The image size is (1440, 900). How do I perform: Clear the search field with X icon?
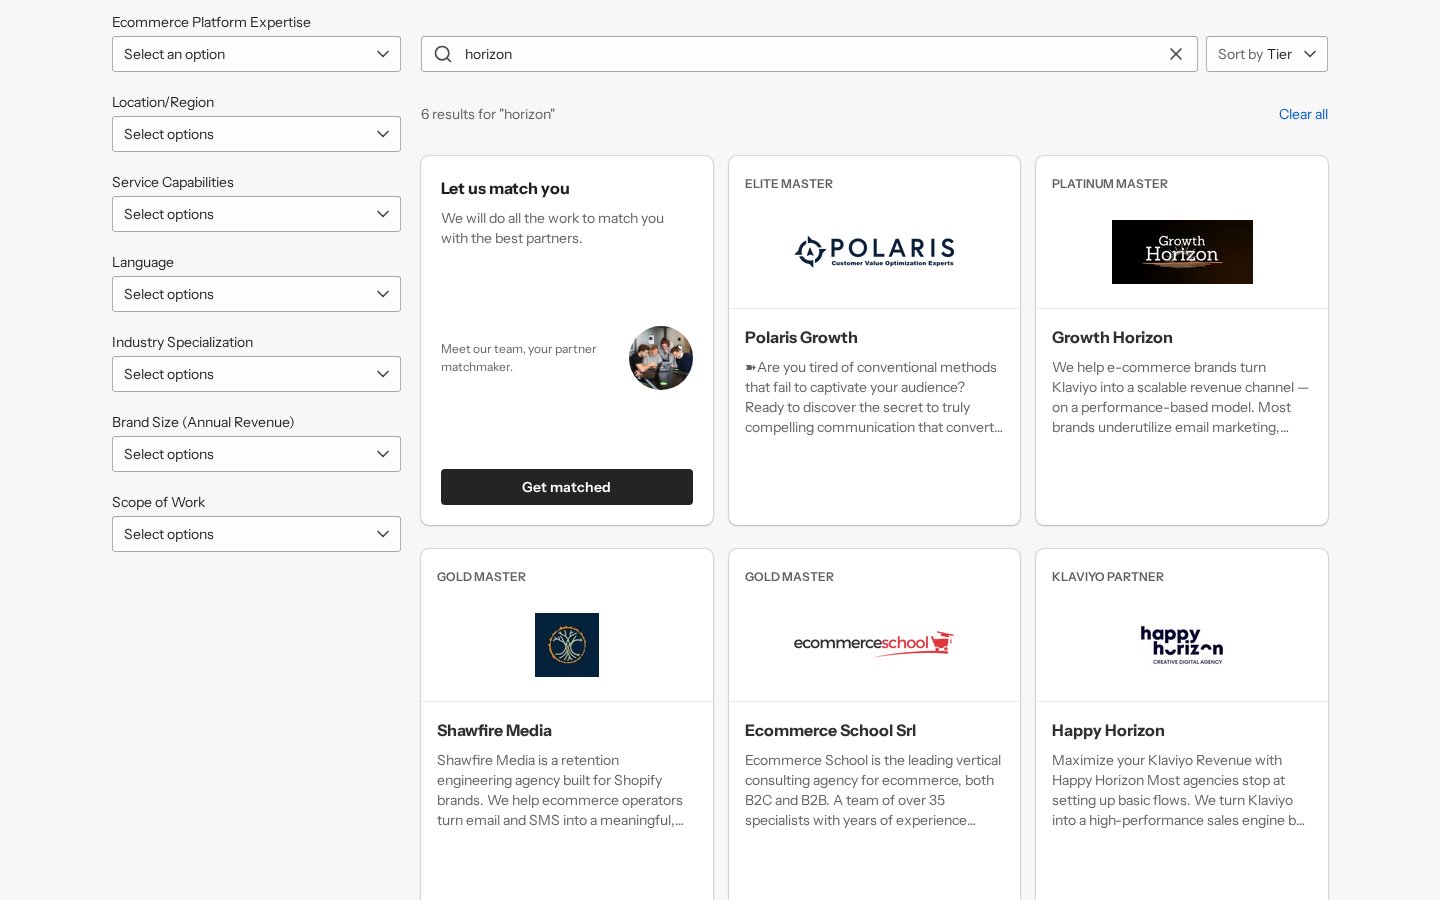(1176, 54)
